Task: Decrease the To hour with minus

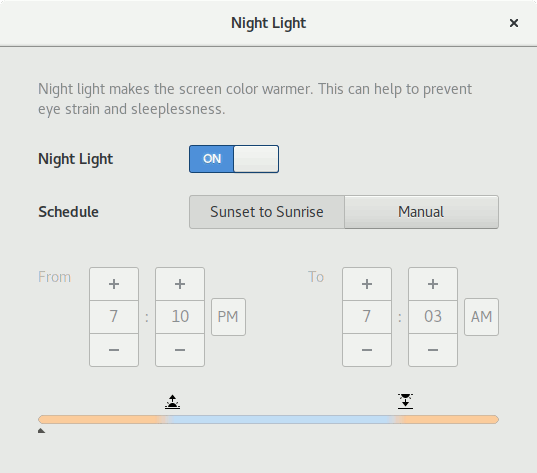Action: [367, 350]
